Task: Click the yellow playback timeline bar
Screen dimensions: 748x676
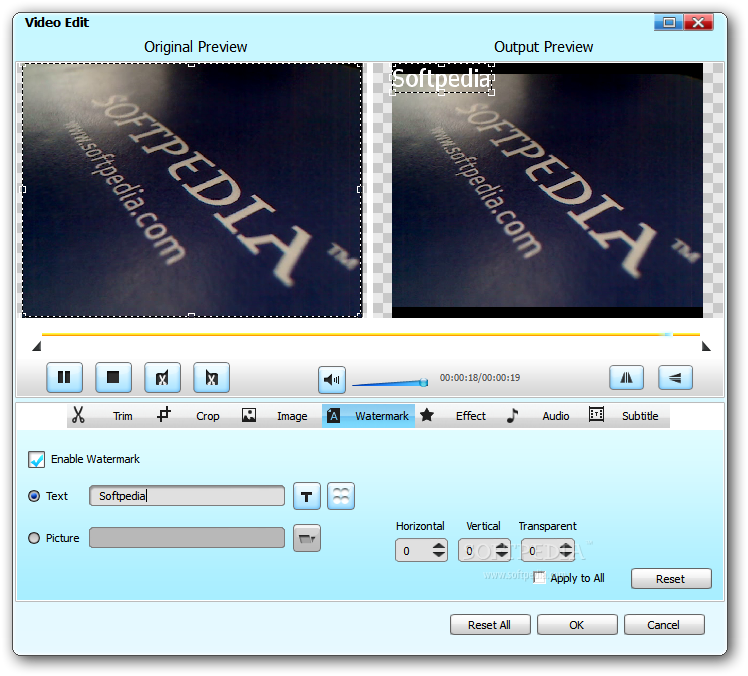Action: click(371, 334)
